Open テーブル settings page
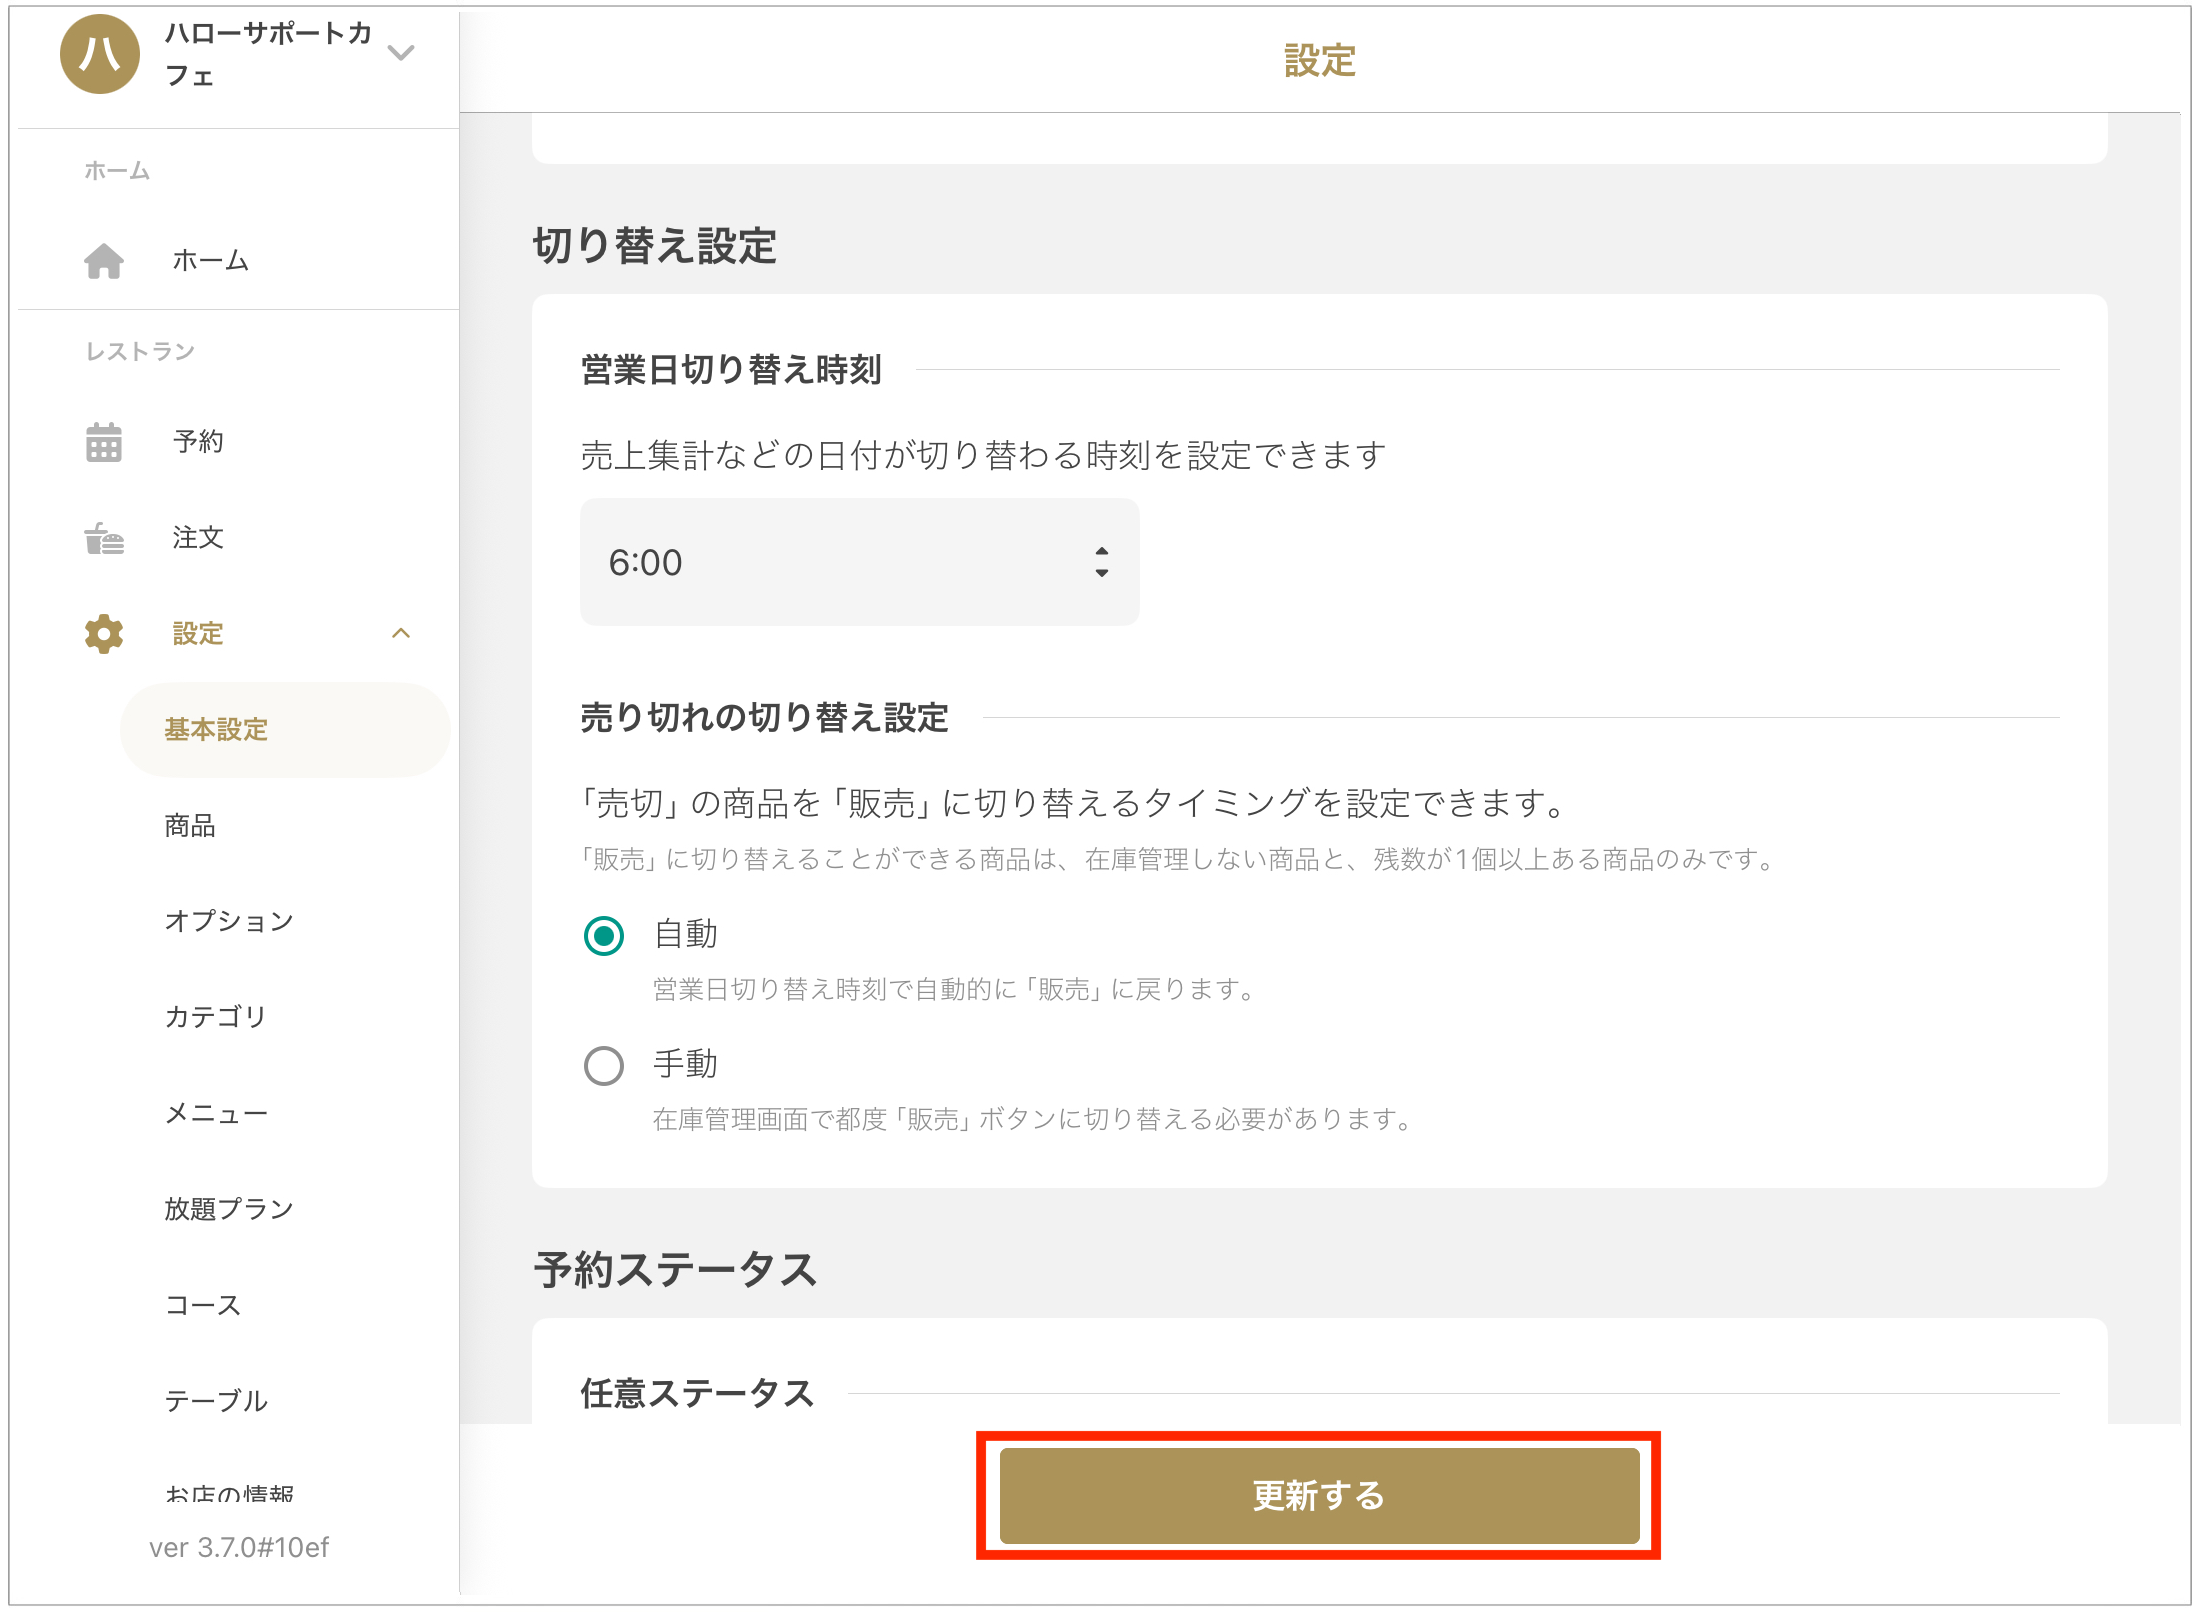This screenshot has width=2198, height=1612. [x=216, y=1401]
